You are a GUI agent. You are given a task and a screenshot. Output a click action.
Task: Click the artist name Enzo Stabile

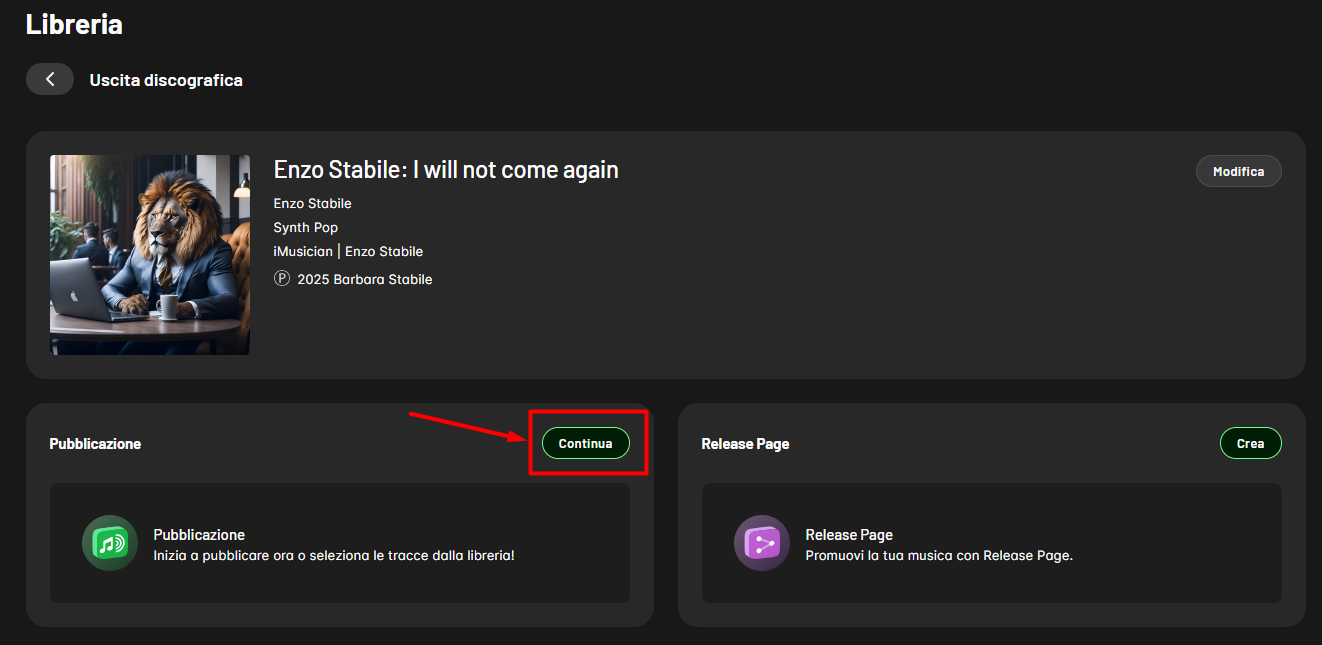(x=312, y=203)
